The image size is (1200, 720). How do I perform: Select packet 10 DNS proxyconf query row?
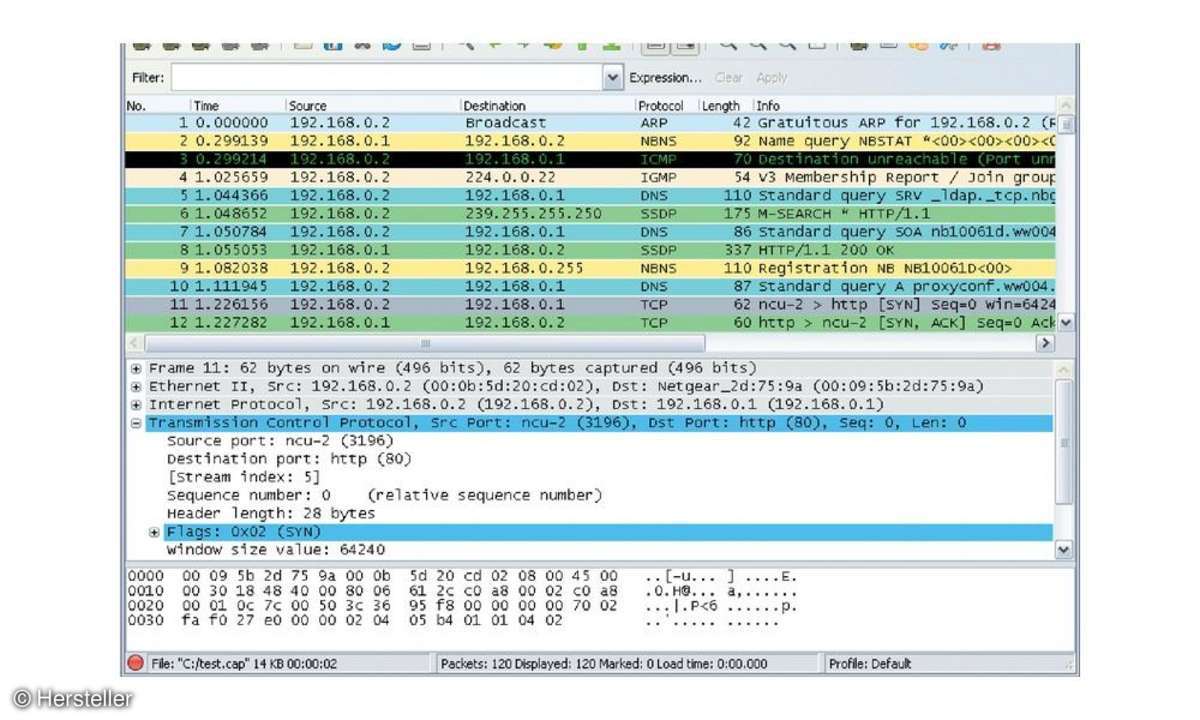pos(590,286)
